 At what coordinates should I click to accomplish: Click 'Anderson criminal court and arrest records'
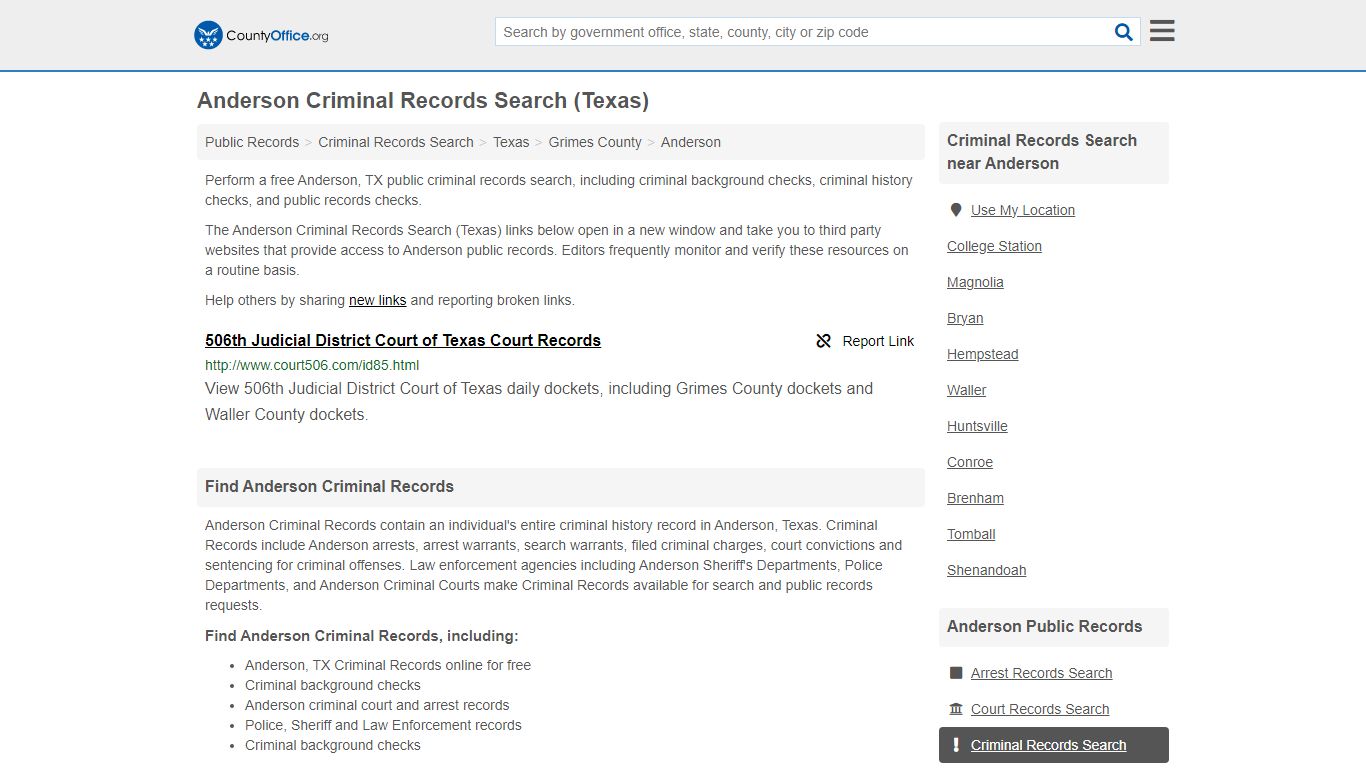[x=377, y=705]
